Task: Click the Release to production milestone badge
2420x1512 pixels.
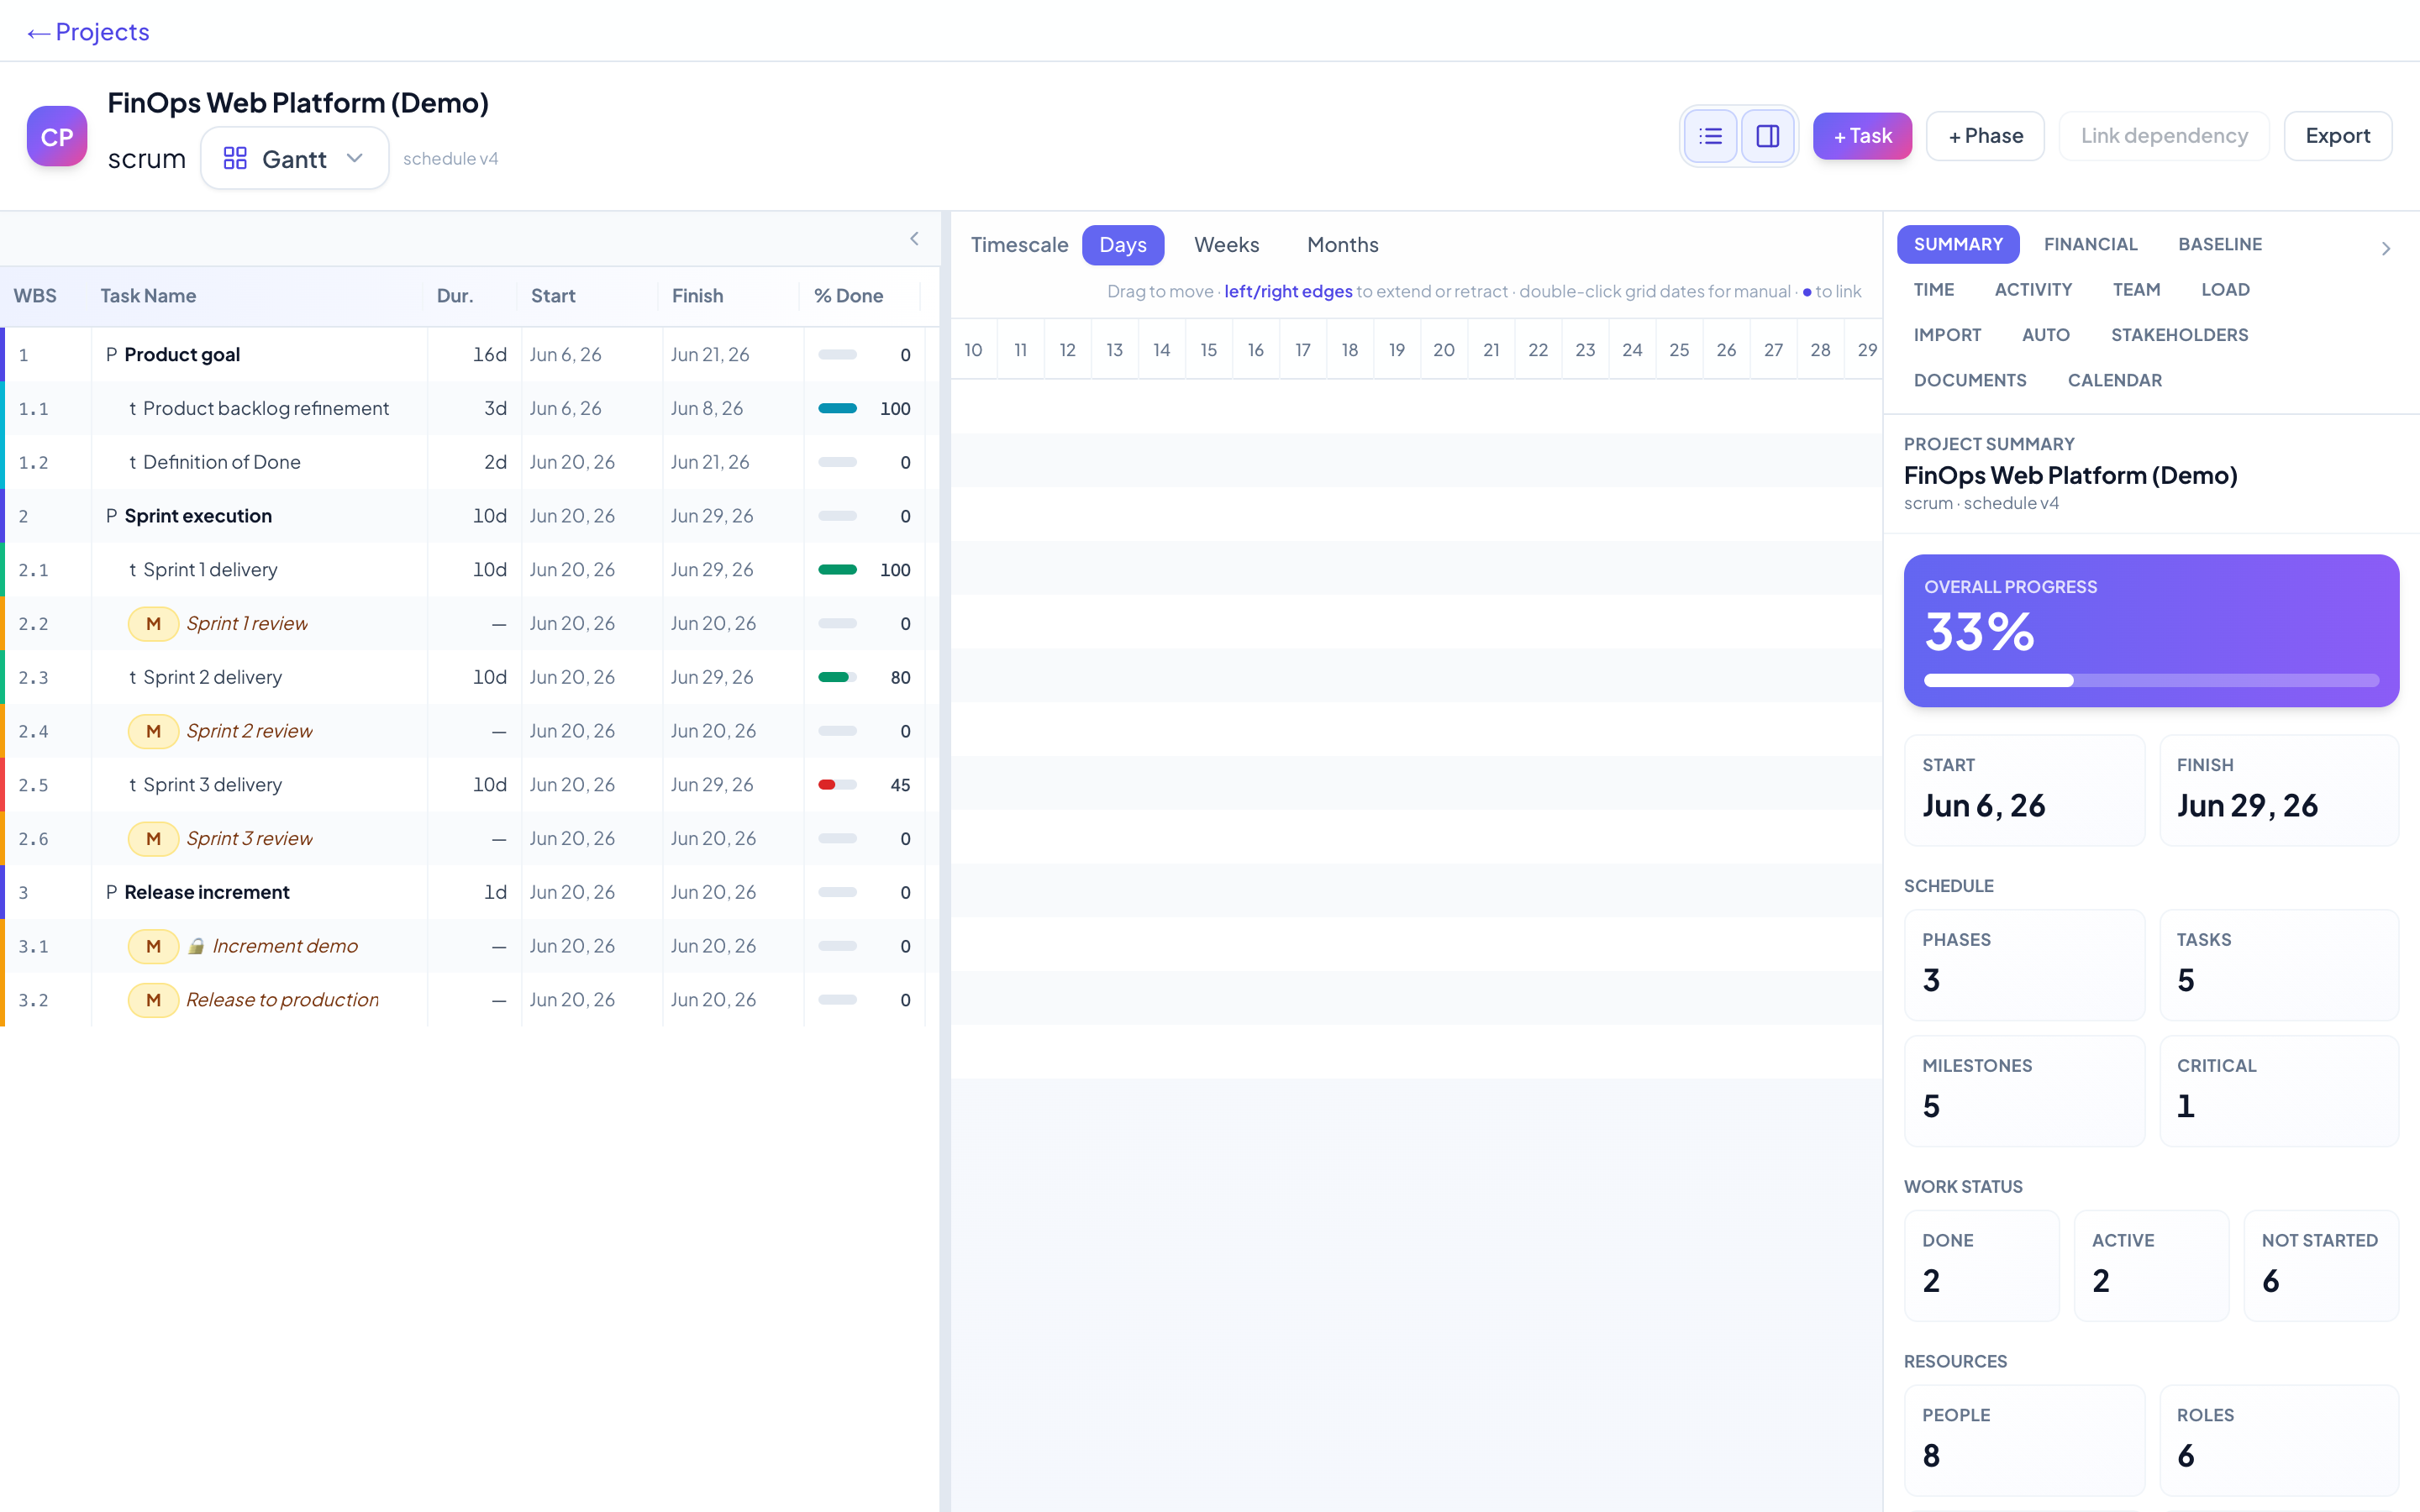Action: (153, 1000)
